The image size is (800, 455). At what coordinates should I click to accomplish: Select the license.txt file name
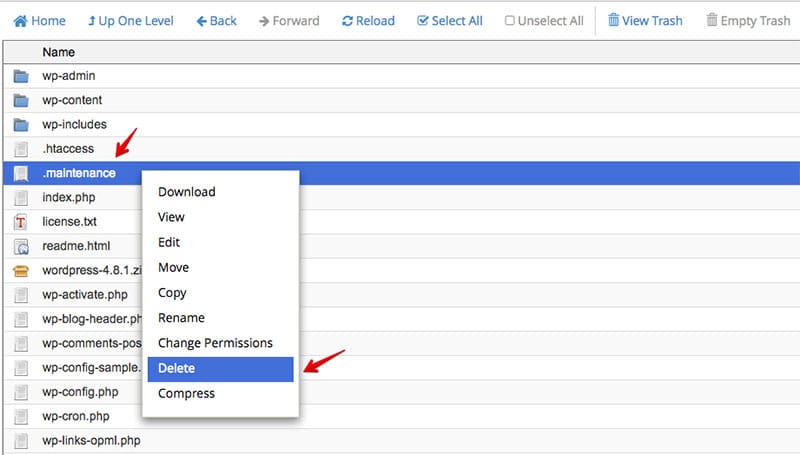pos(69,222)
